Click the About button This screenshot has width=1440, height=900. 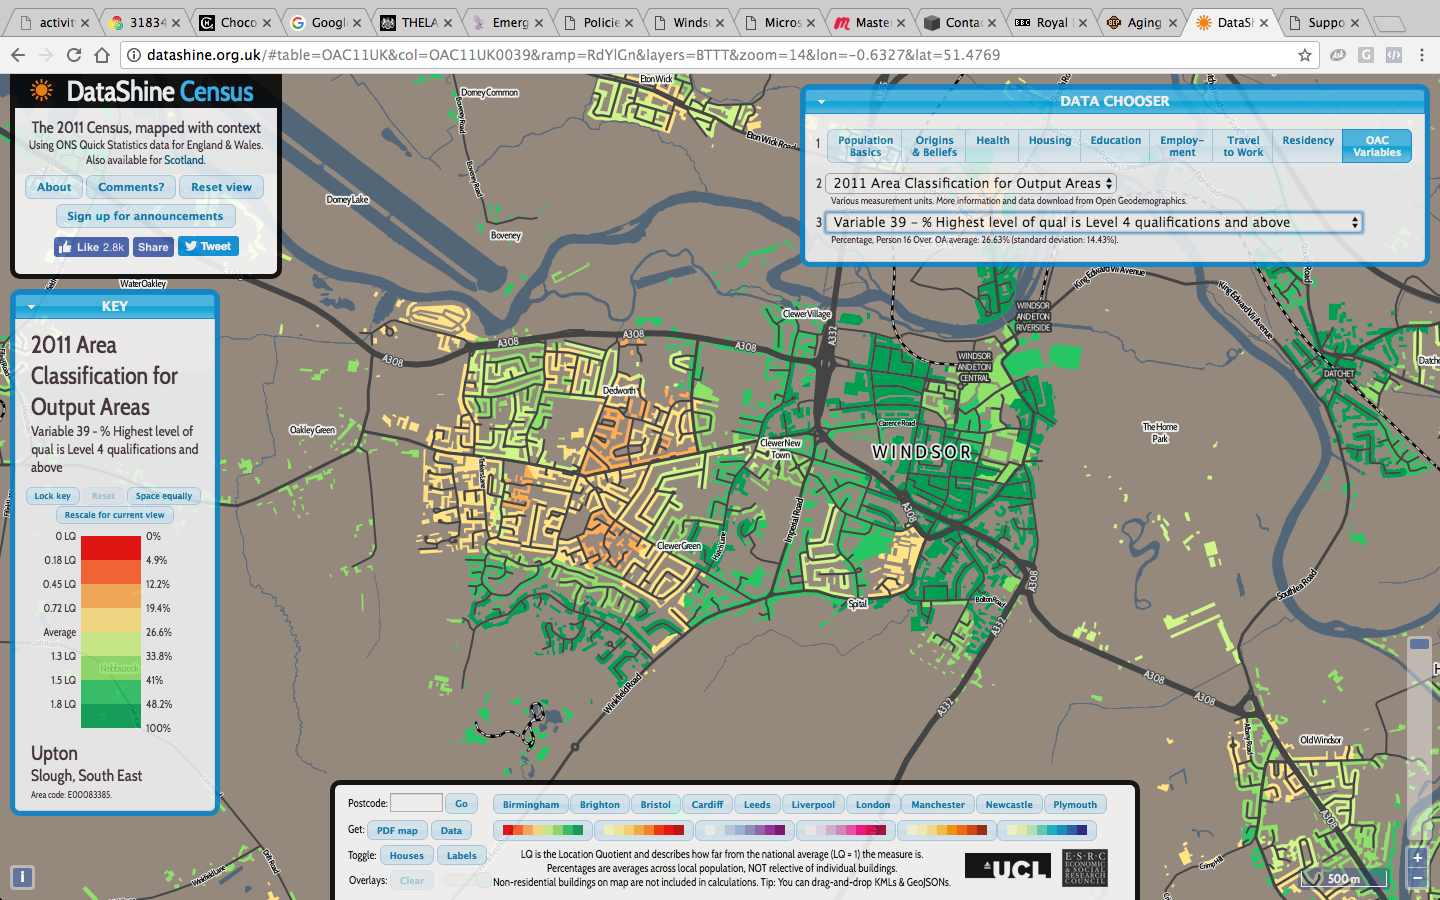pos(54,187)
